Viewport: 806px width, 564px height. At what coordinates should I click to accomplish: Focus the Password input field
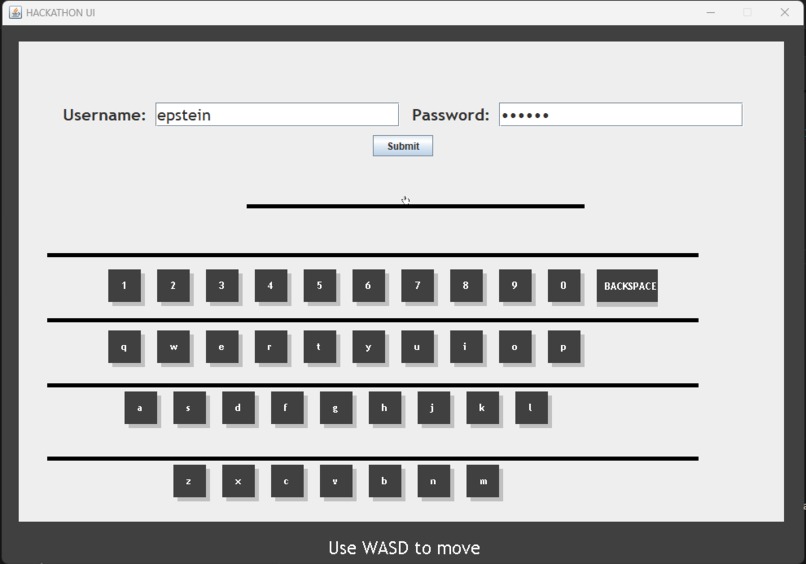(620, 114)
